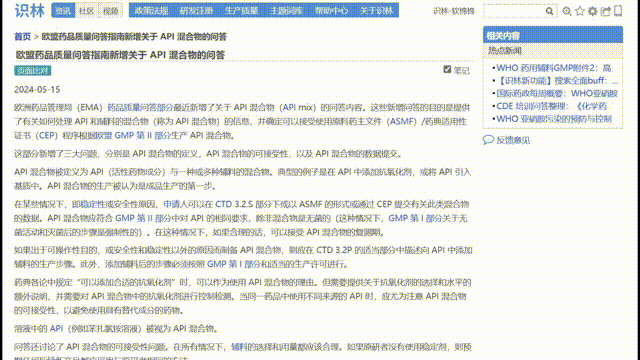Screen dimensions: 640x360
Task: Open the settings gear icon
Action: 593,11
